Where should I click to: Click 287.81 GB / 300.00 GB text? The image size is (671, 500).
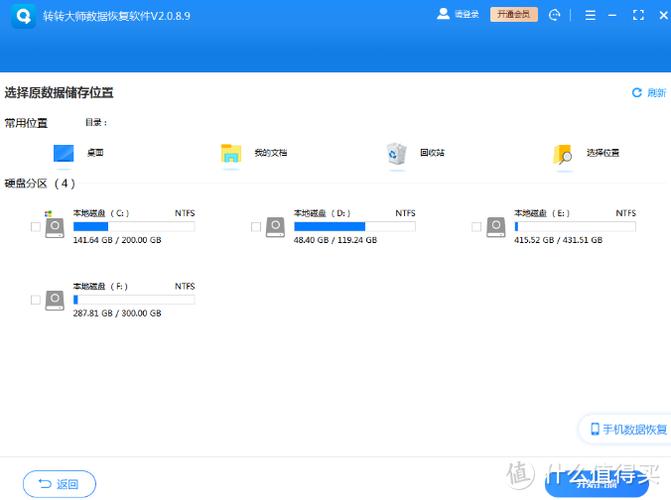tap(117, 313)
